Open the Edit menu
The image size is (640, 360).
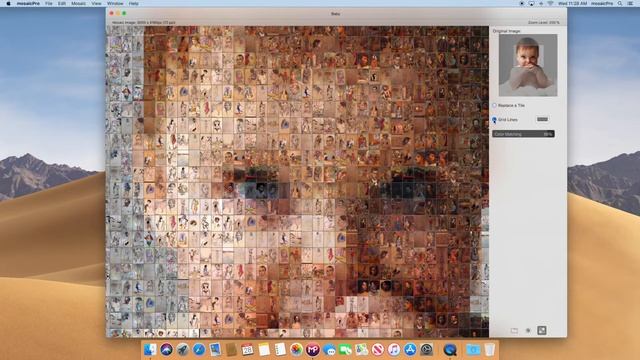(62, 3)
